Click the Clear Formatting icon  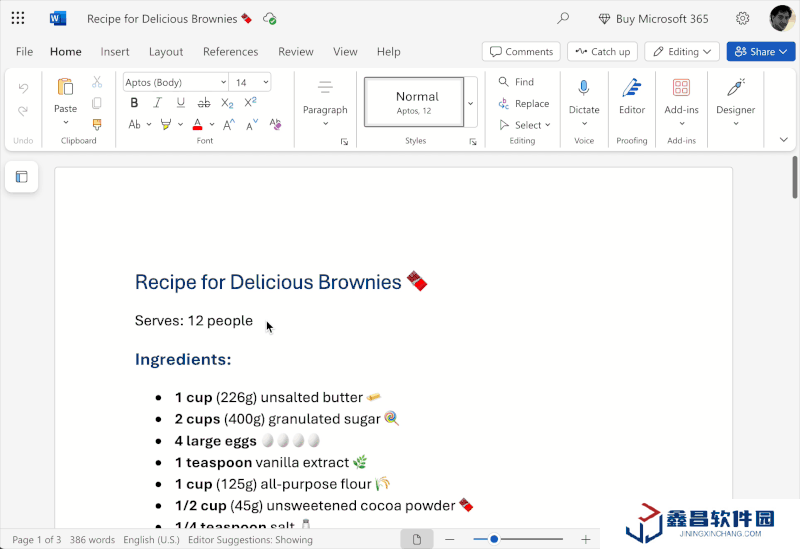coord(276,124)
